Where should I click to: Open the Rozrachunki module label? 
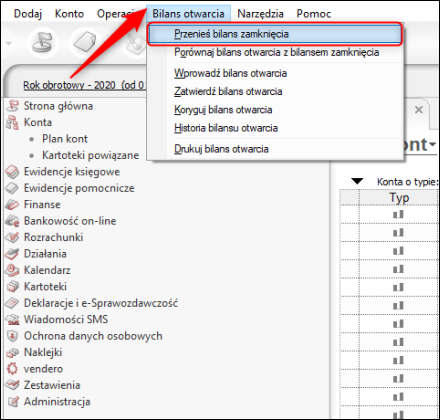(53, 237)
